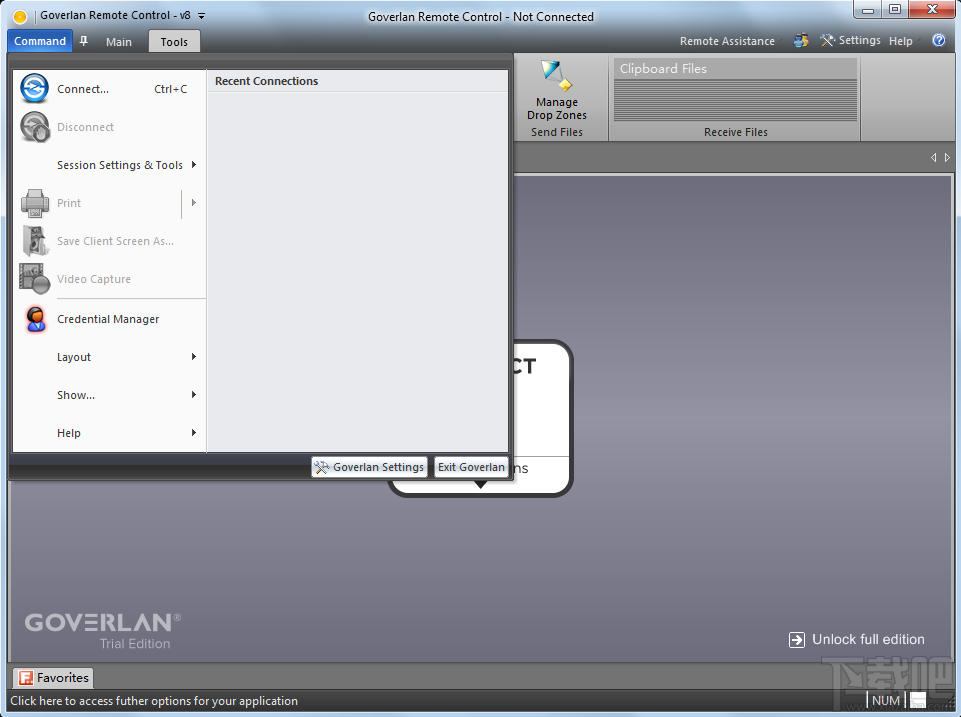Click the NUM indicator in the status bar
Screen dimensions: 961x717
point(886,700)
